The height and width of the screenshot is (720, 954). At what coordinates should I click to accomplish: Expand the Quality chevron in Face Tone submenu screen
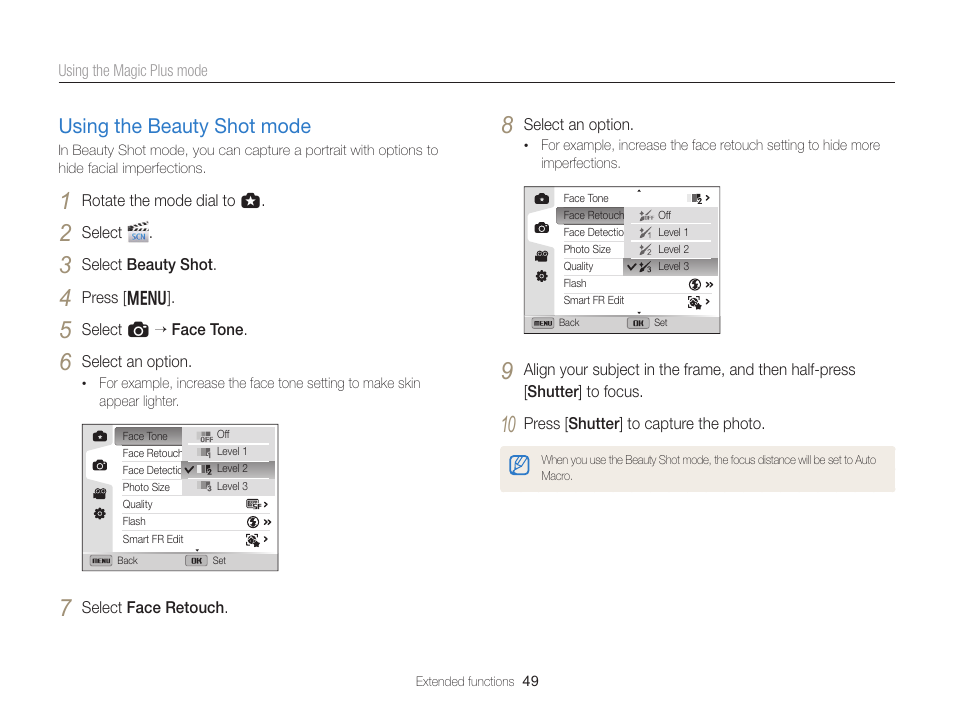point(266,504)
